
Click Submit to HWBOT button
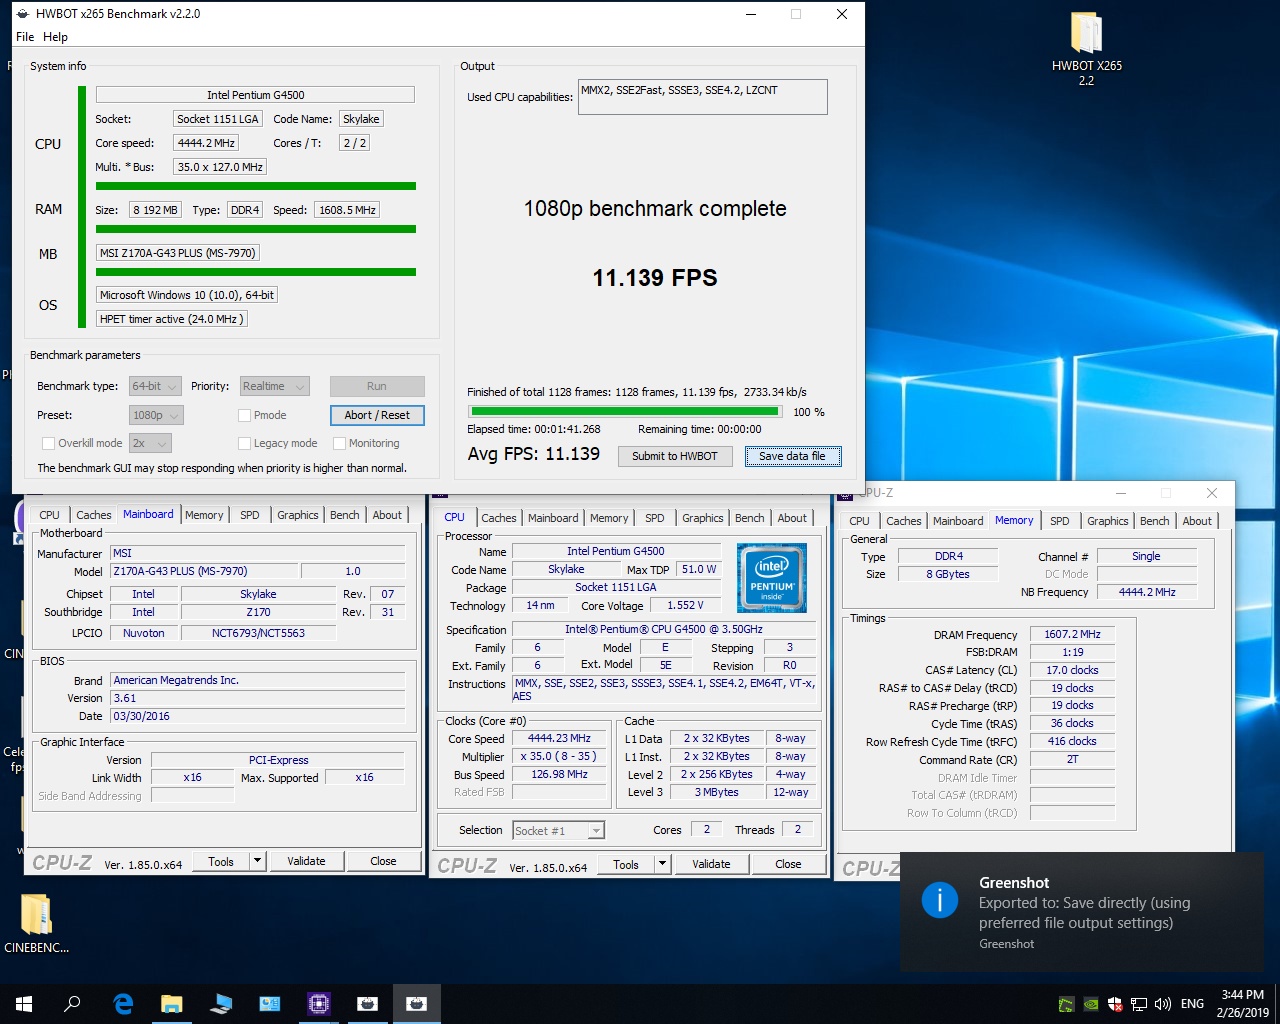tap(674, 456)
